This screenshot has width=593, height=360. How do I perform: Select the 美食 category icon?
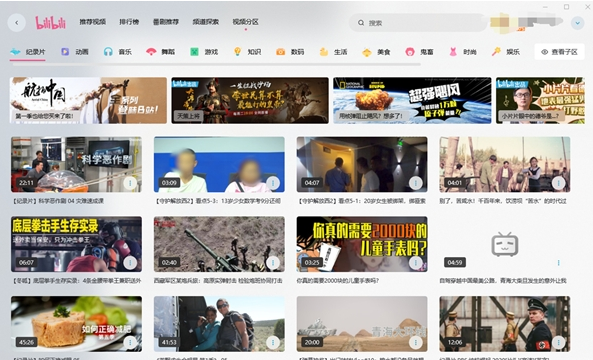click(x=366, y=52)
